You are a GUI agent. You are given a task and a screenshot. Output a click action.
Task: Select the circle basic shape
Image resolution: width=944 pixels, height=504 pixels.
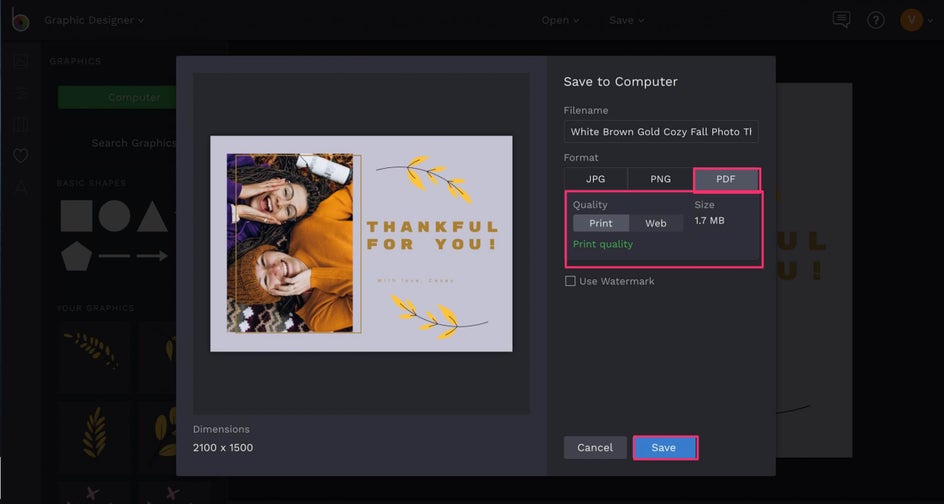pyautogui.click(x=114, y=216)
